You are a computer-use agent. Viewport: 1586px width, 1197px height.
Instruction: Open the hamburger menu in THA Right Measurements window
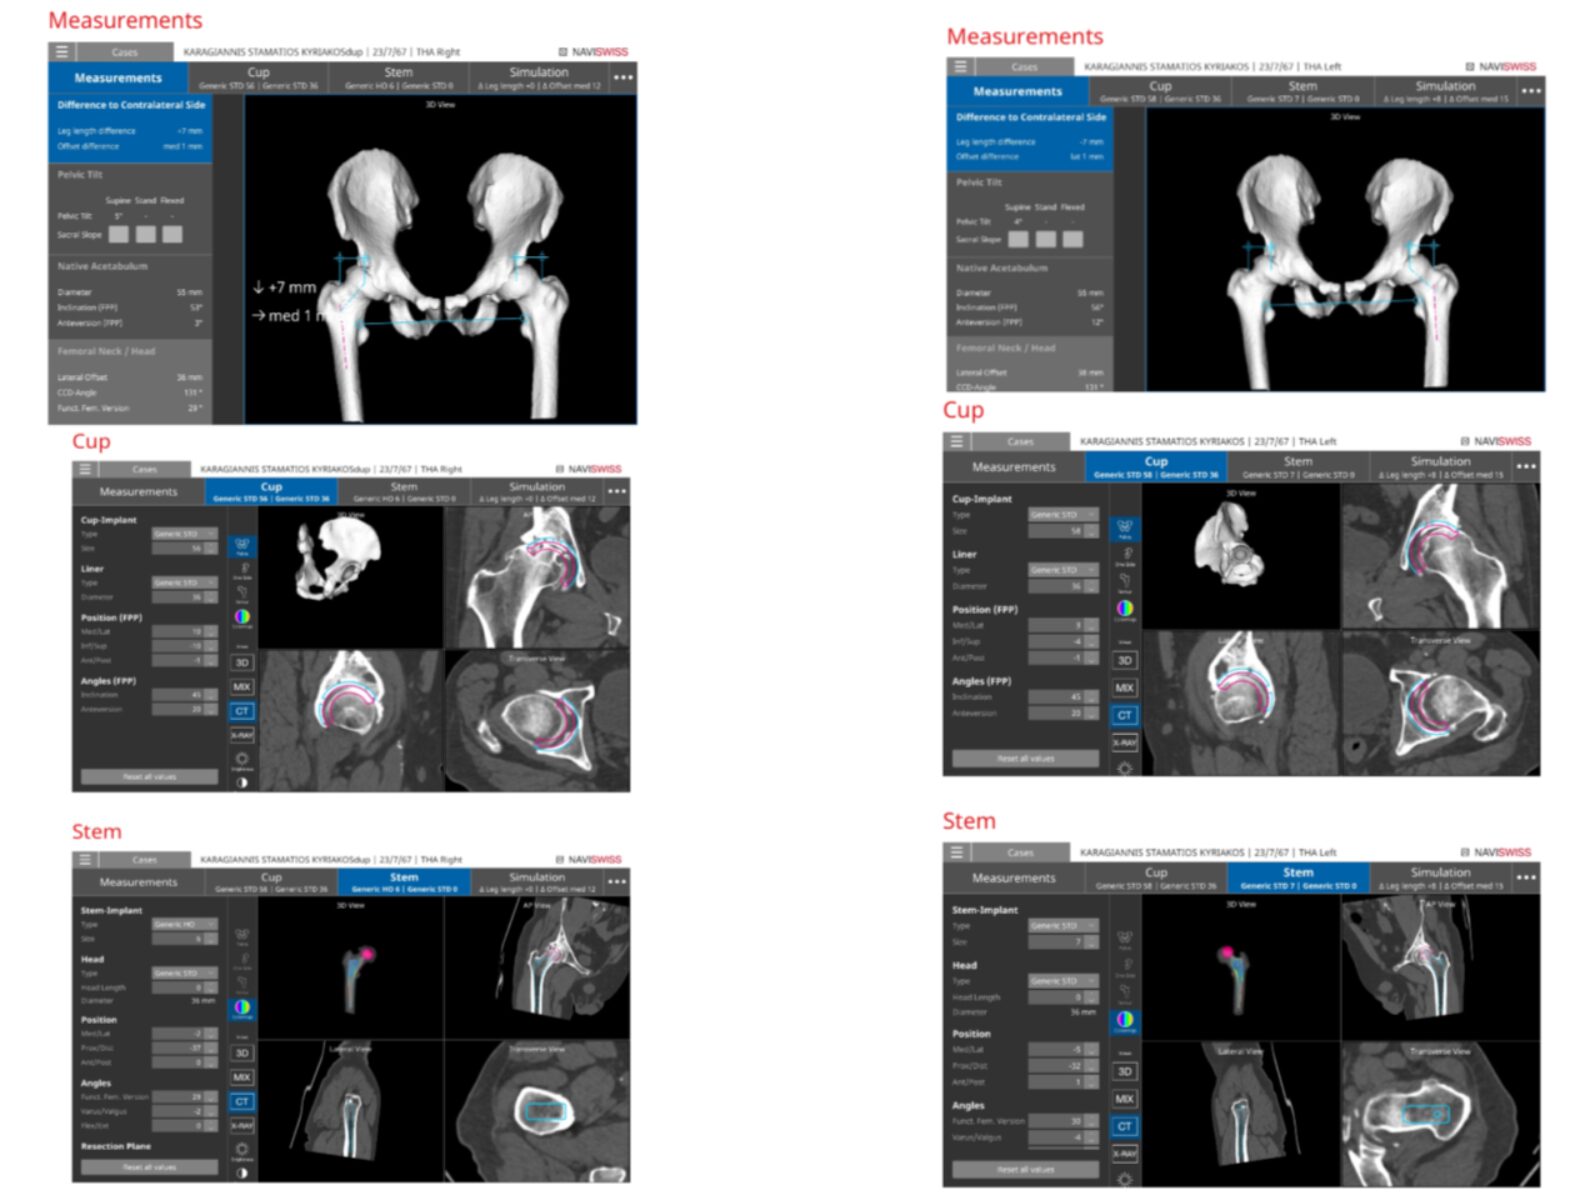[62, 52]
